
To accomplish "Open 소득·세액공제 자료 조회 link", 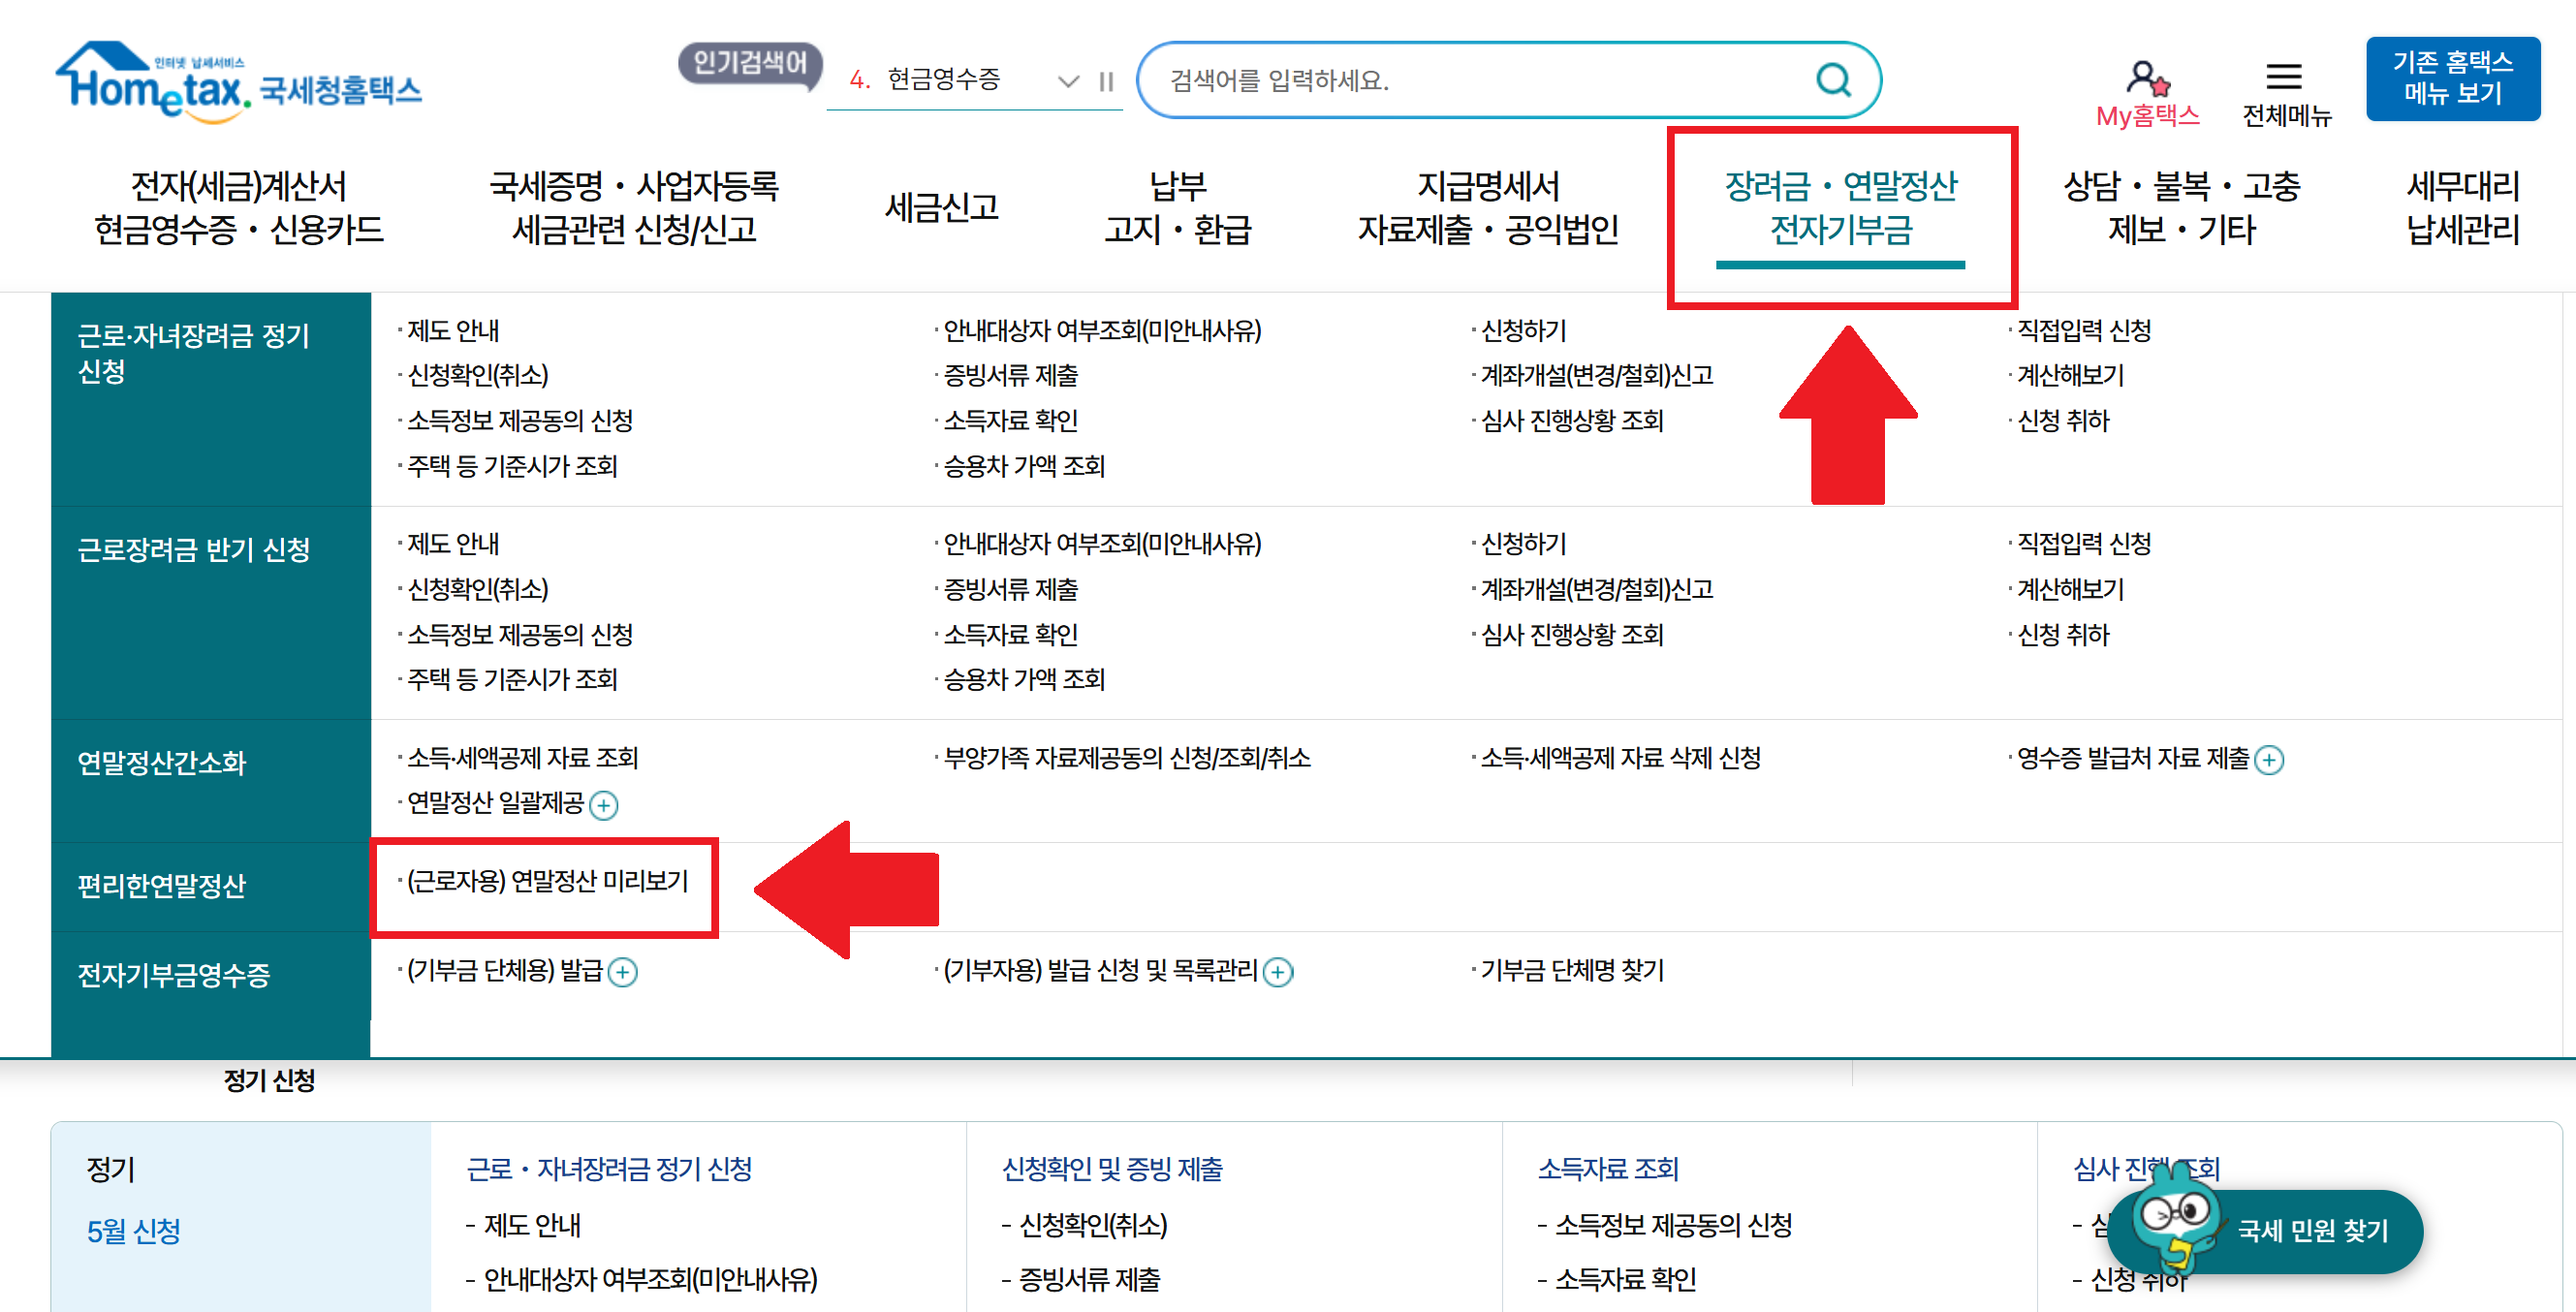I will pyautogui.click(x=522, y=758).
